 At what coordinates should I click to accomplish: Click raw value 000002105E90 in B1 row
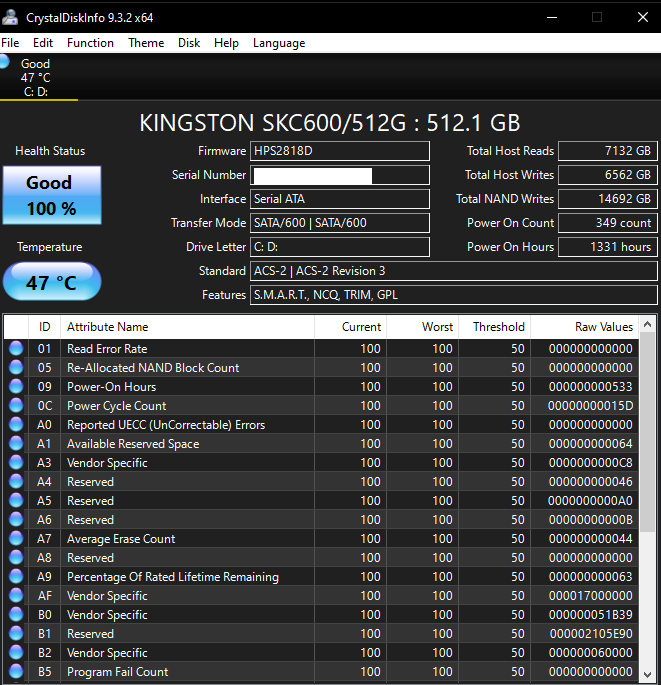pyautogui.click(x=591, y=633)
